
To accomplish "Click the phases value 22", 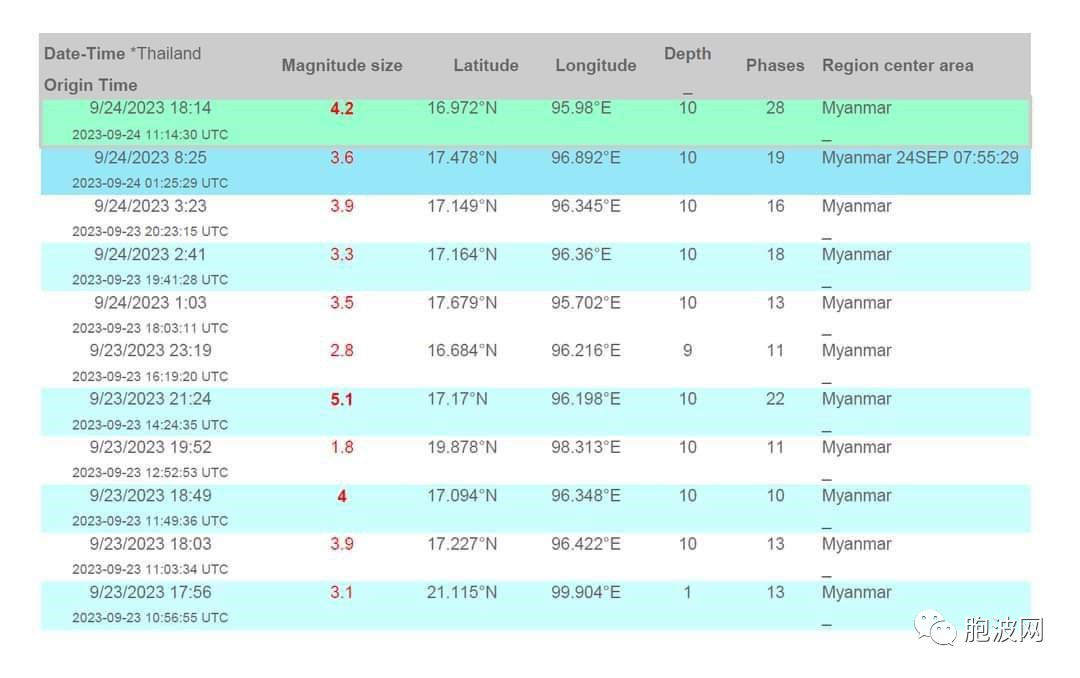I will 775,399.
